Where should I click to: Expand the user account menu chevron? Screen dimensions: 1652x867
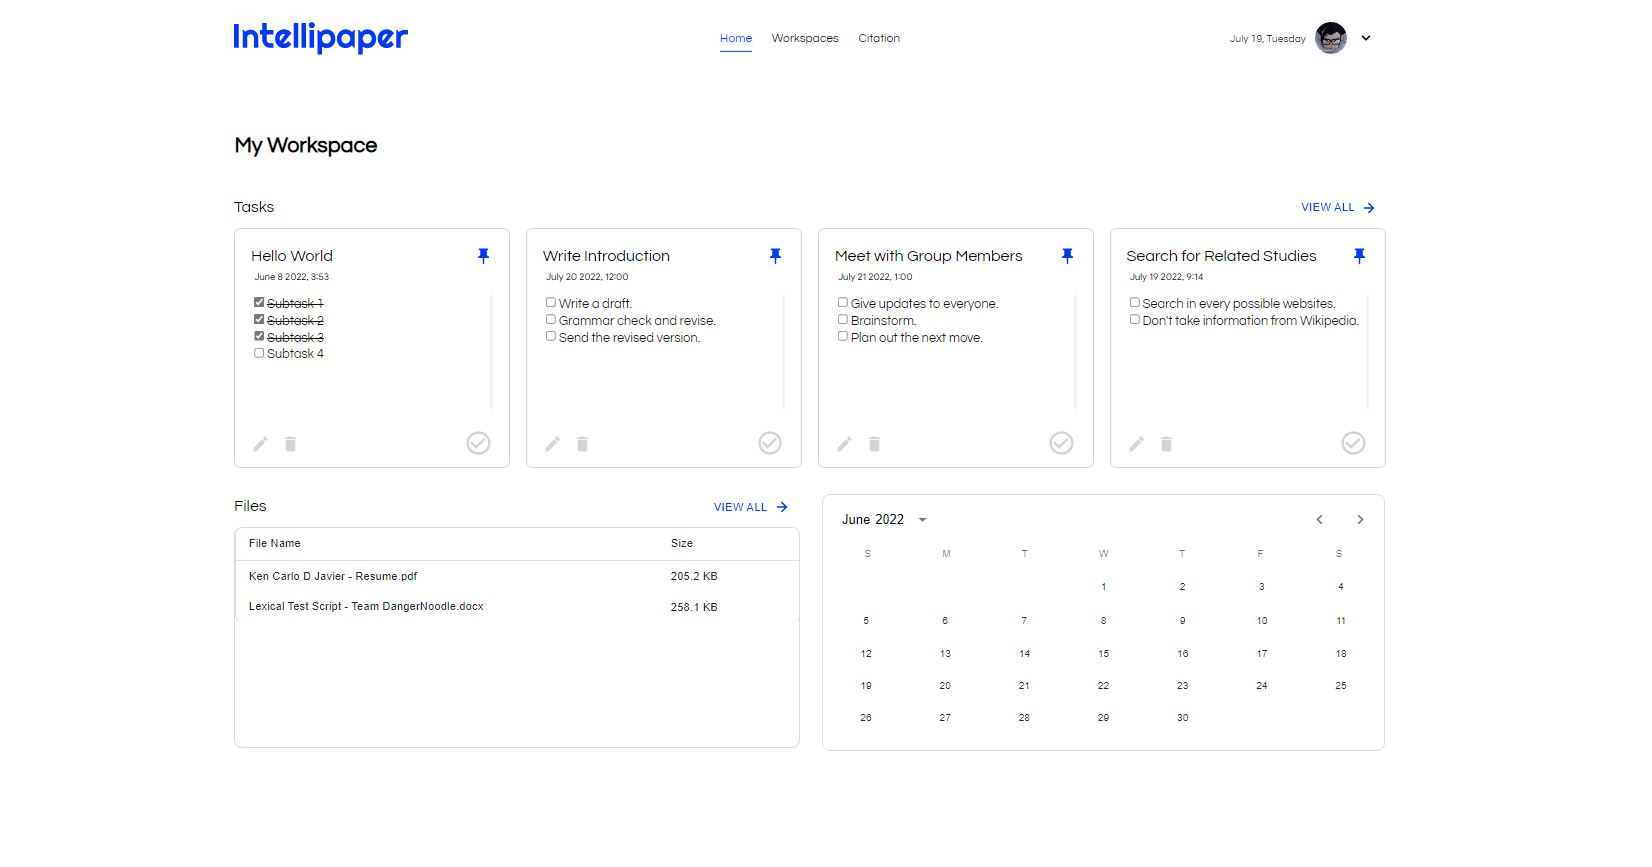tap(1366, 38)
